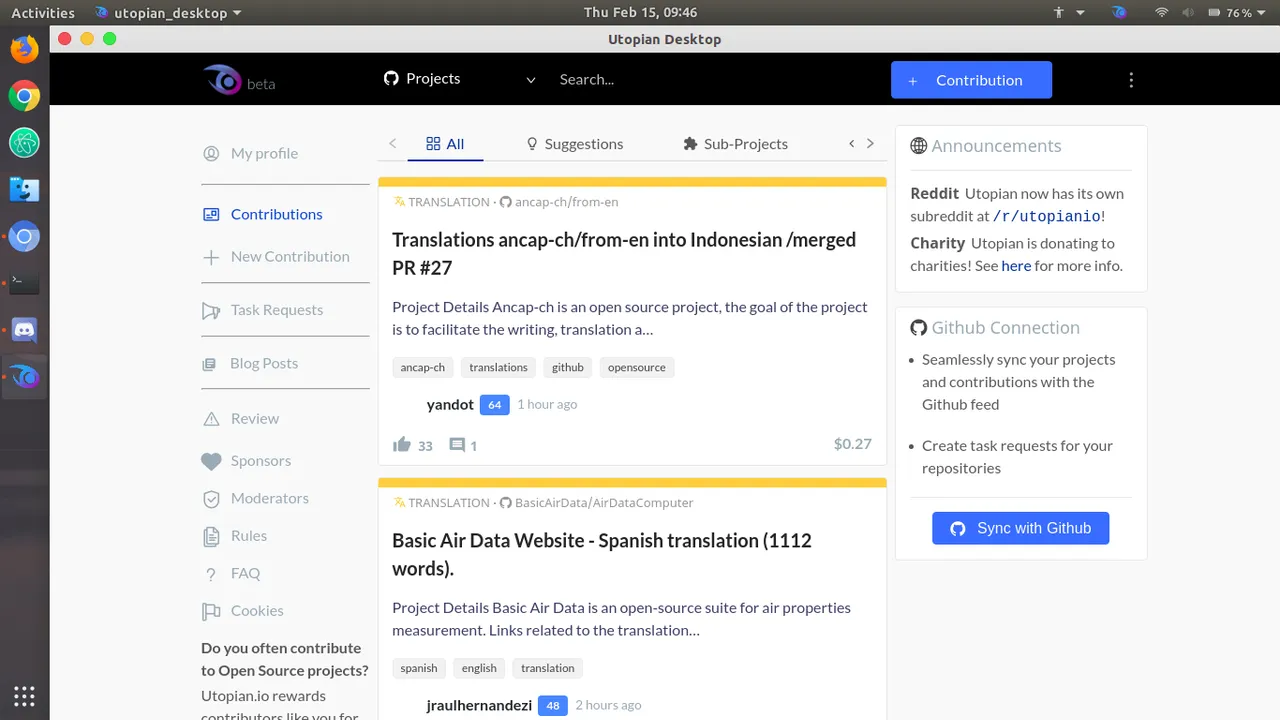The image size is (1280, 720).
Task: Open Translations ancap-ch Indonesian post title
Action: [x=624, y=254]
